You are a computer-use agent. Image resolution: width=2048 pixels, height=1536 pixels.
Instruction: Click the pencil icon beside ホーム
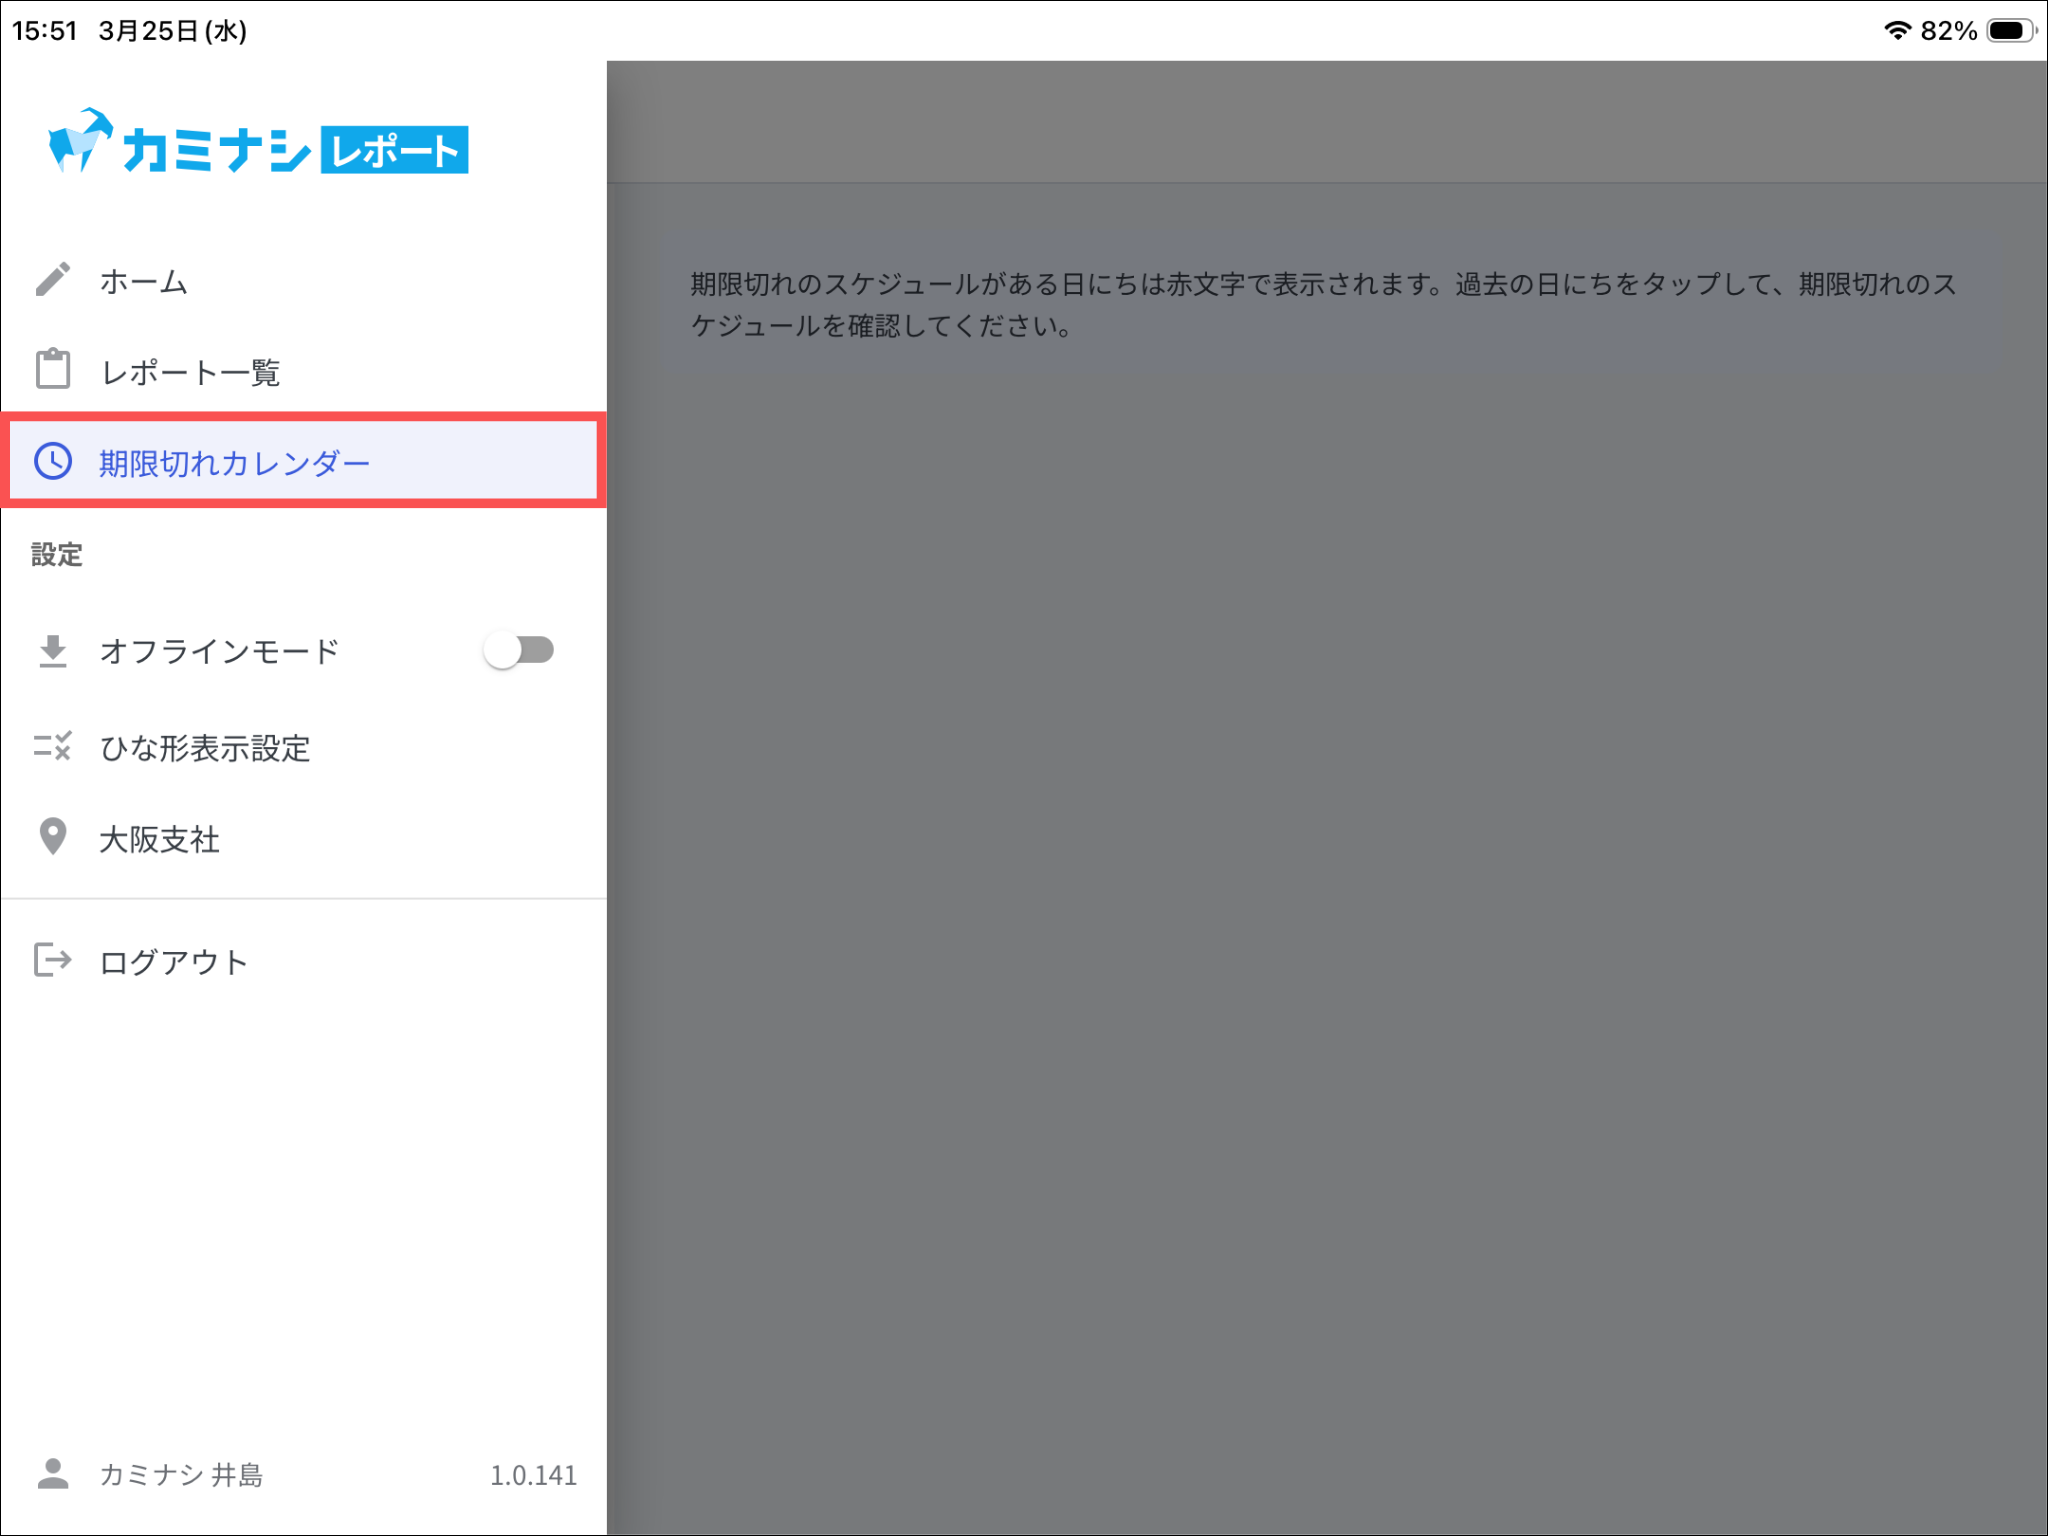pyautogui.click(x=53, y=280)
